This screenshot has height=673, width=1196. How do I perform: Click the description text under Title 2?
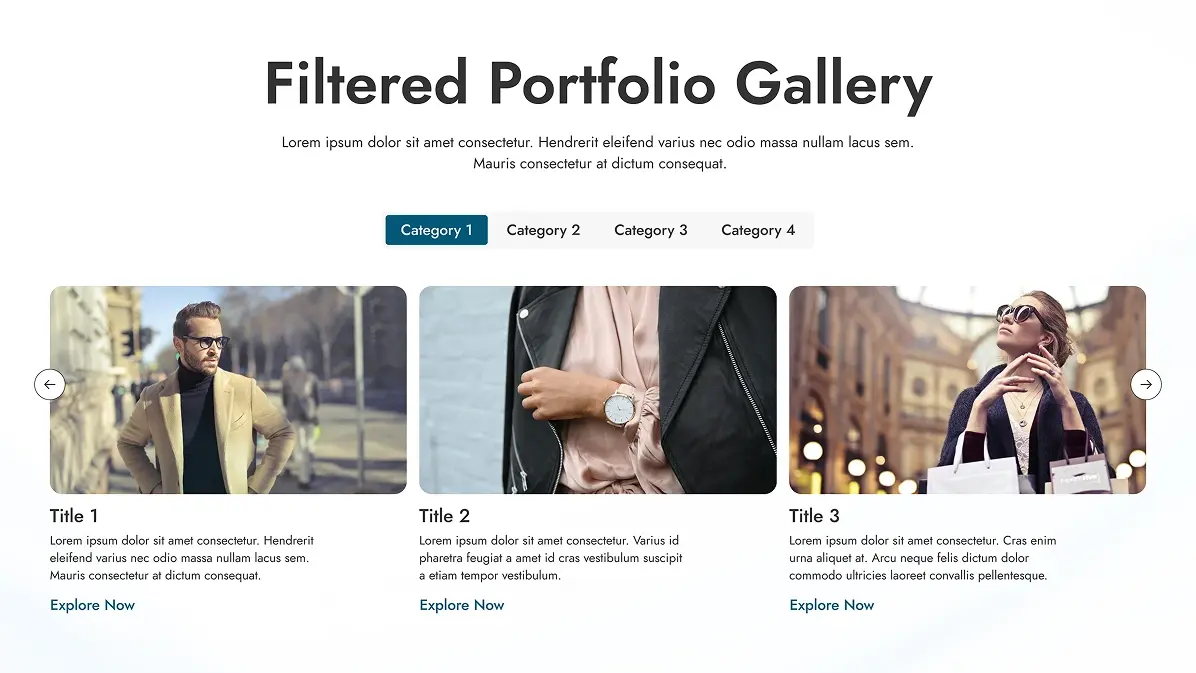[553, 557]
